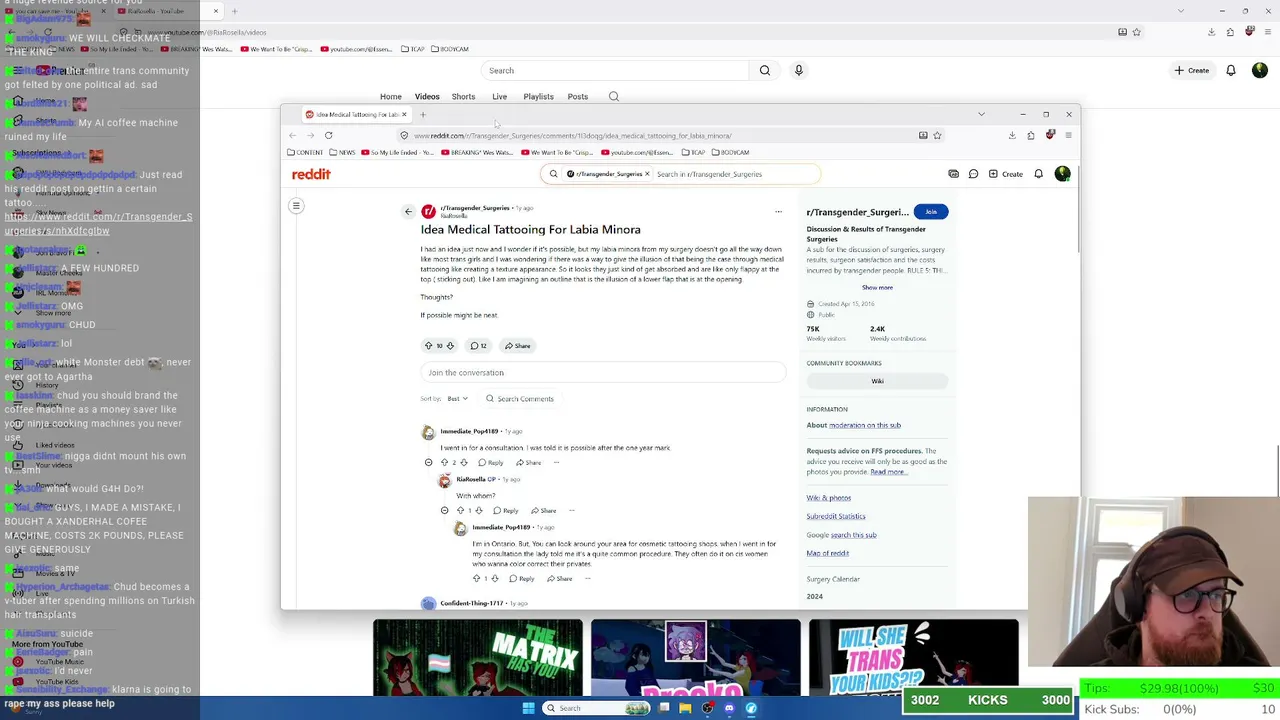Open Telegram from the taskbar
The height and width of the screenshot is (720, 1280).
pos(751,708)
